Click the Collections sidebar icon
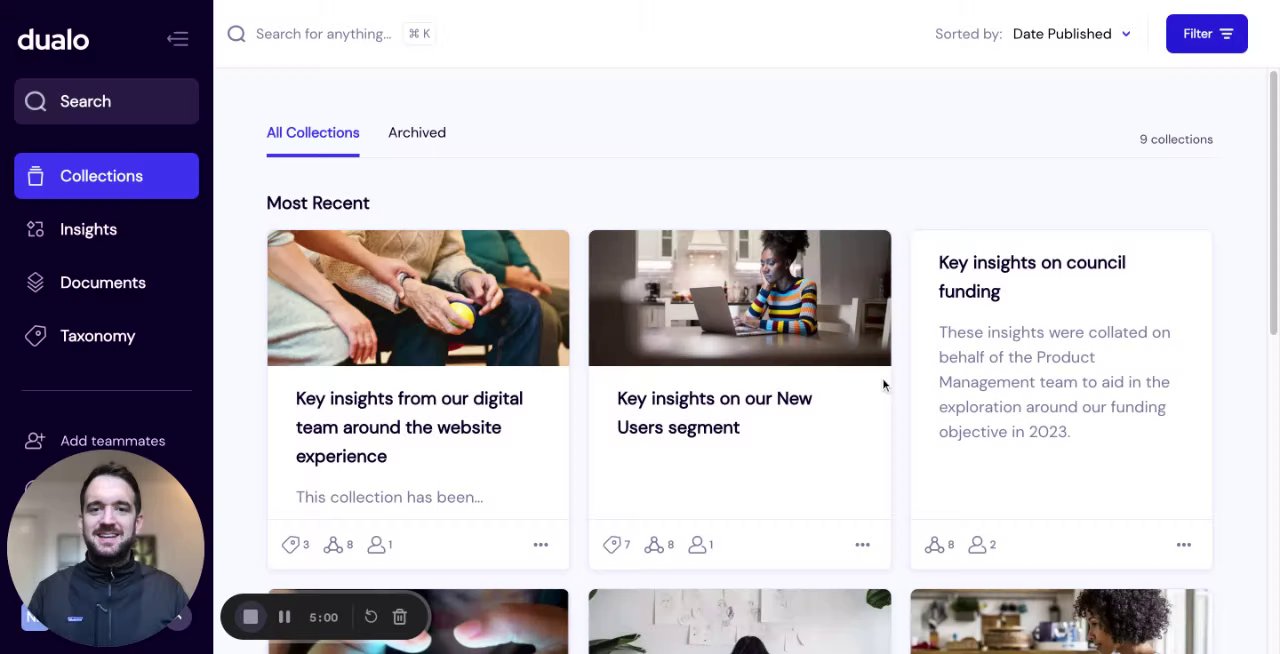This screenshot has height=654, width=1280. (35, 176)
